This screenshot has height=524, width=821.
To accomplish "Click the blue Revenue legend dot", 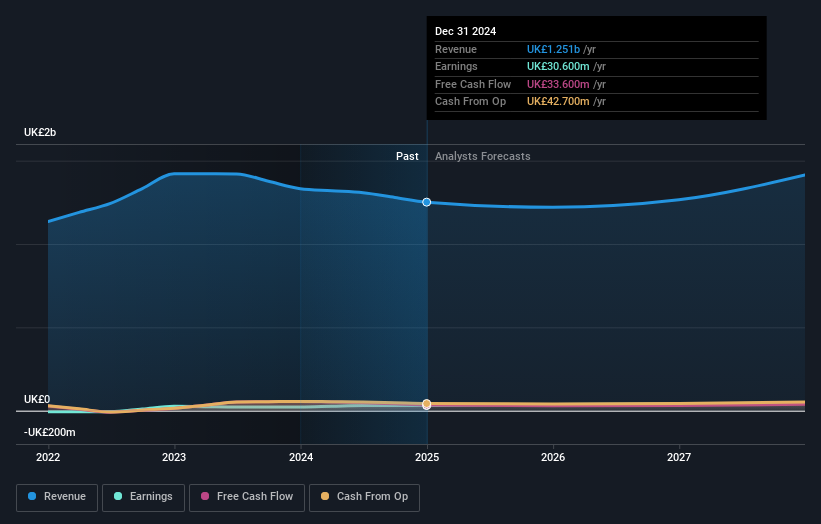I will pyautogui.click(x=32, y=496).
